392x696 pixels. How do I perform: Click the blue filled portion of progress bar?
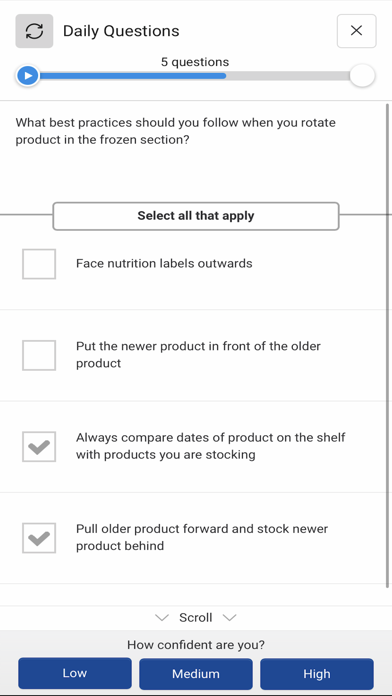click(132, 76)
